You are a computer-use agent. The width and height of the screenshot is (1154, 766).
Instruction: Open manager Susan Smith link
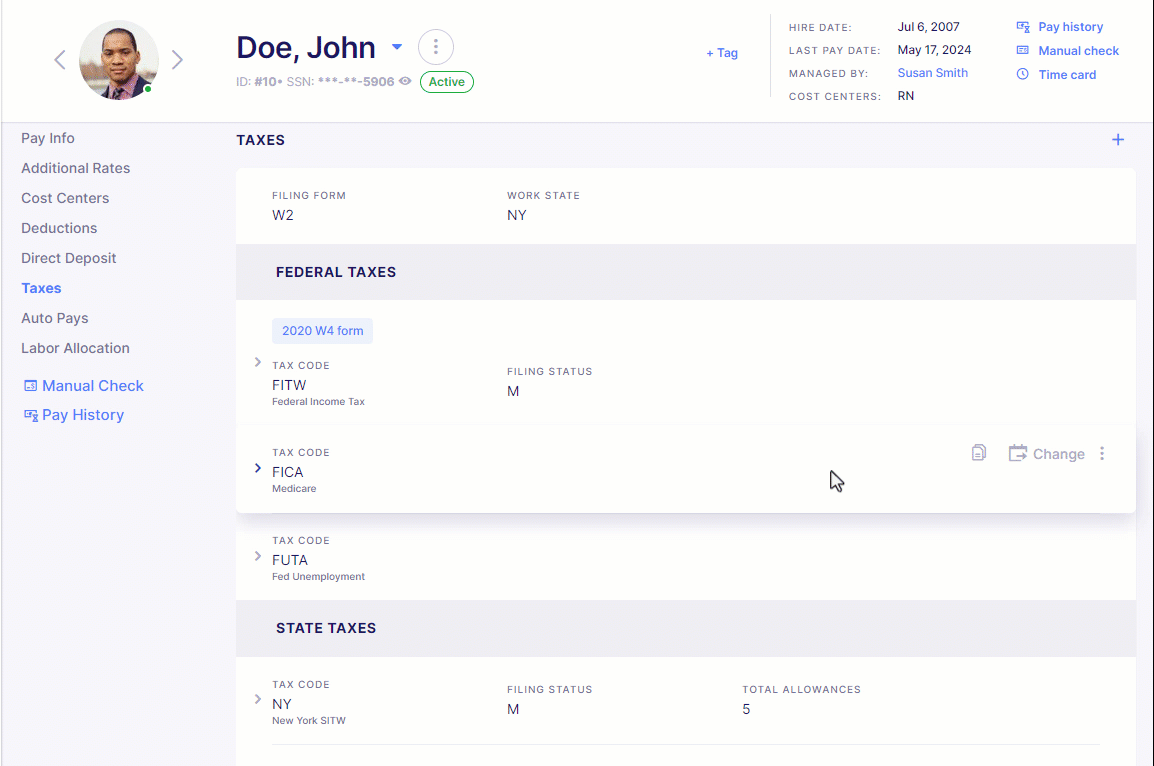pos(932,73)
